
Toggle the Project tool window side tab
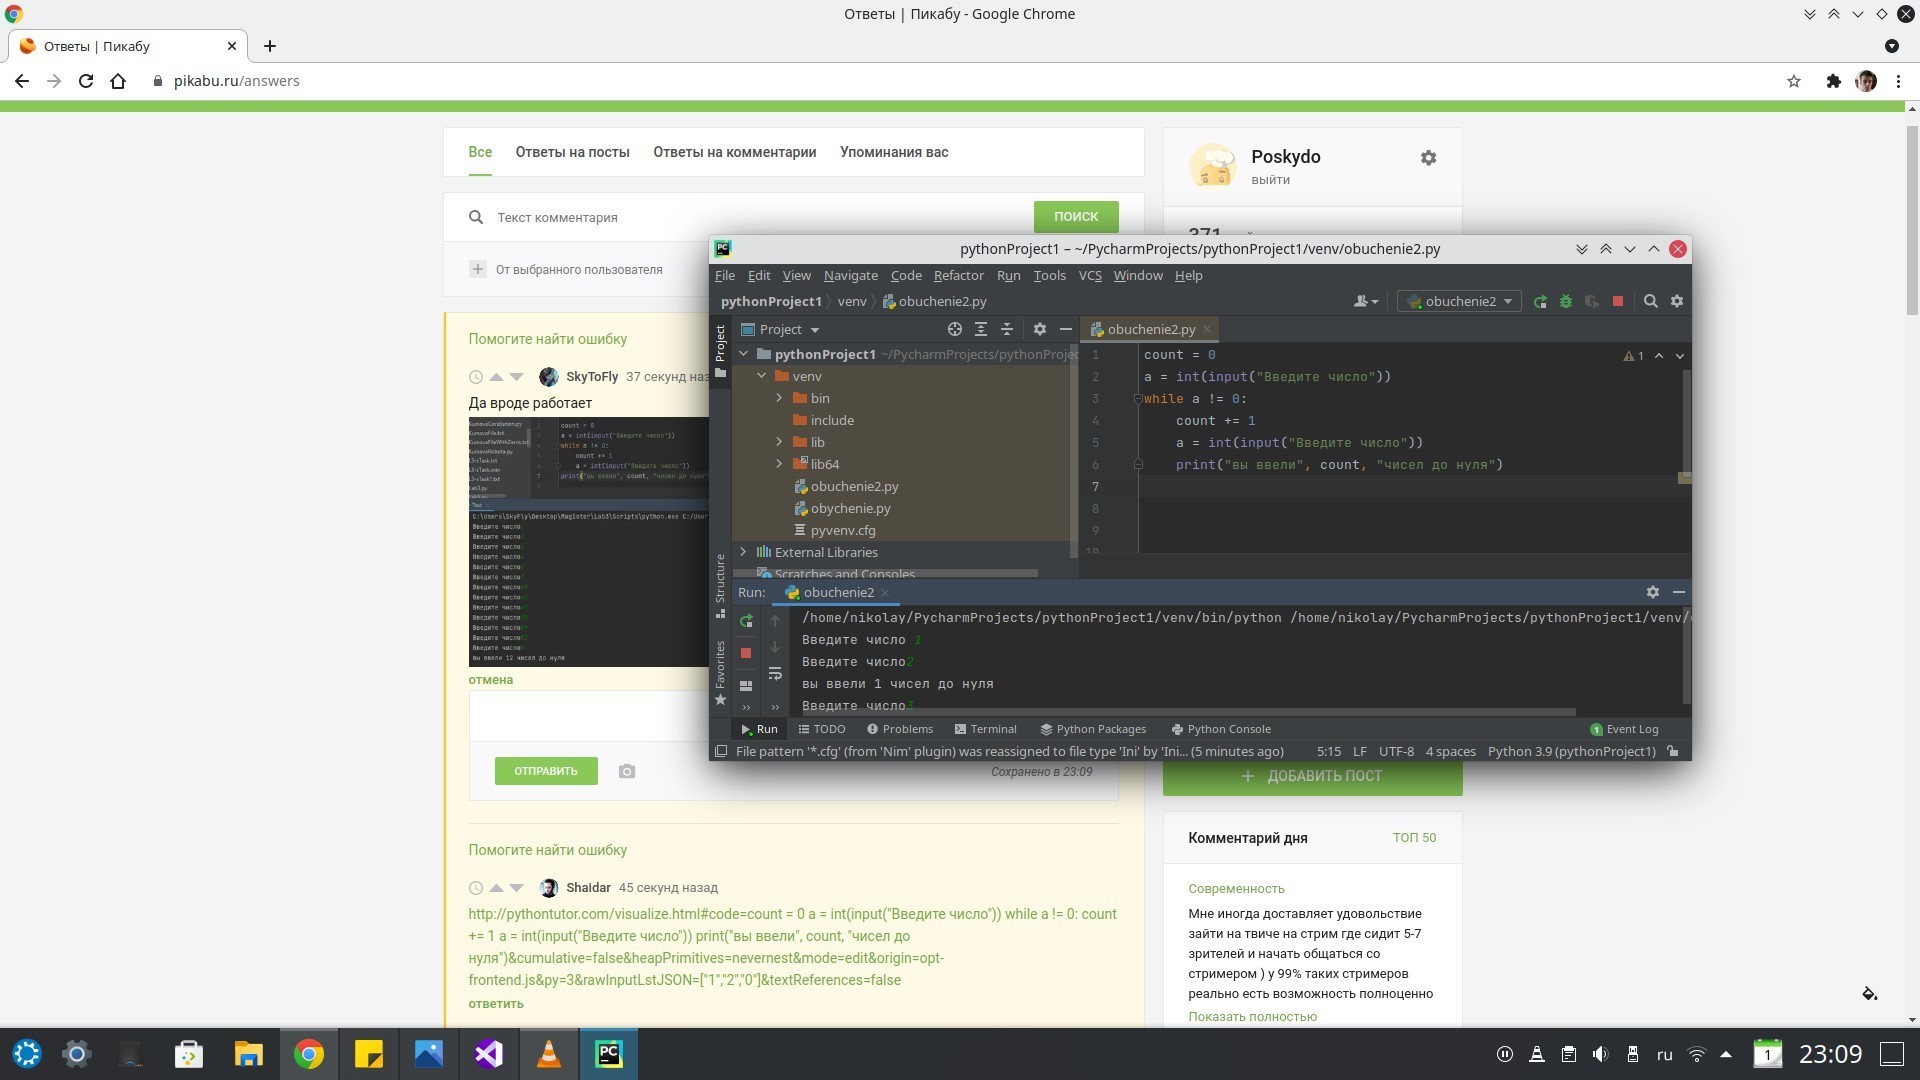(x=720, y=350)
